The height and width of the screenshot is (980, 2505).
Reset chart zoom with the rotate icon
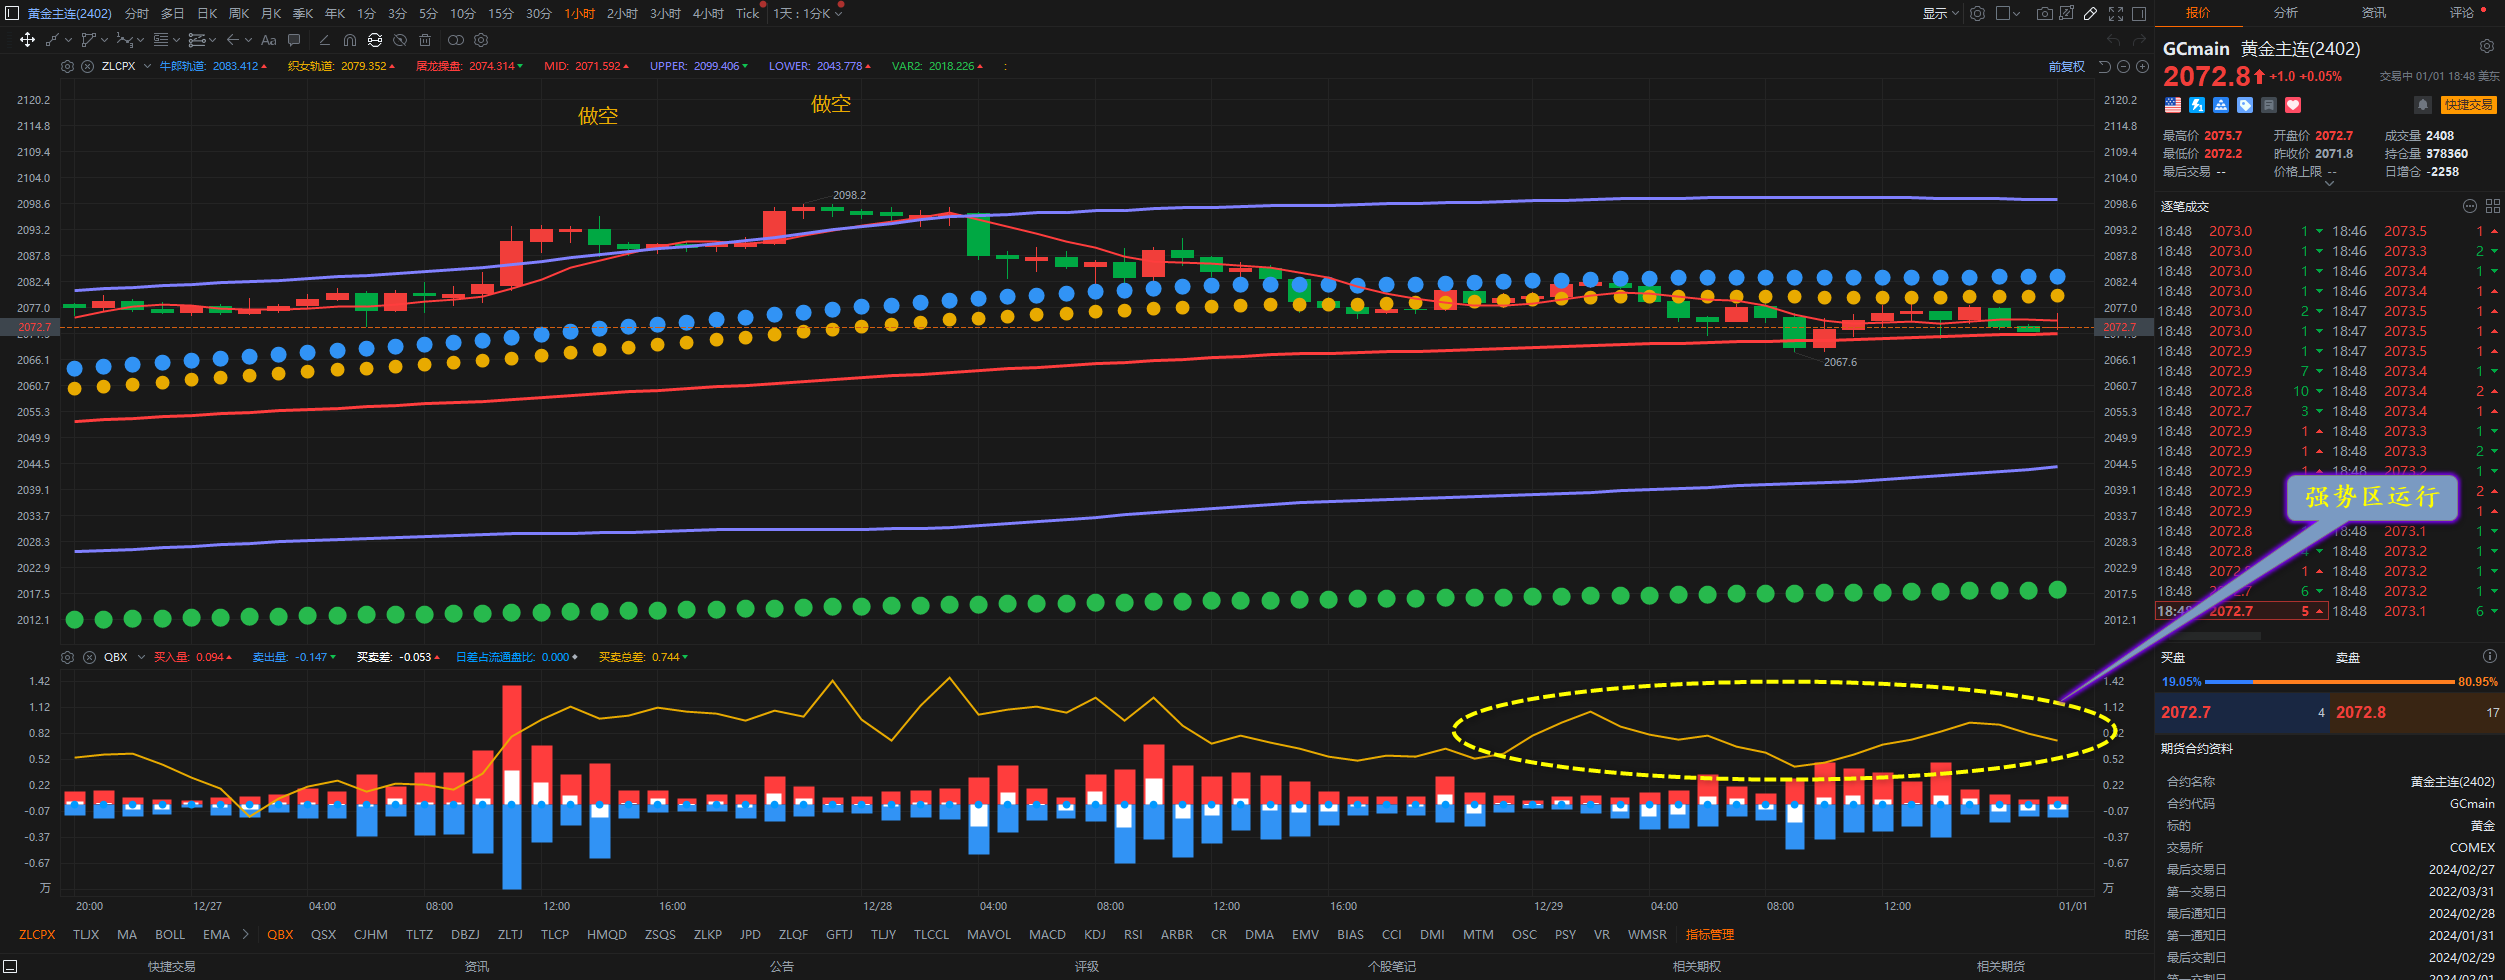click(x=2104, y=66)
